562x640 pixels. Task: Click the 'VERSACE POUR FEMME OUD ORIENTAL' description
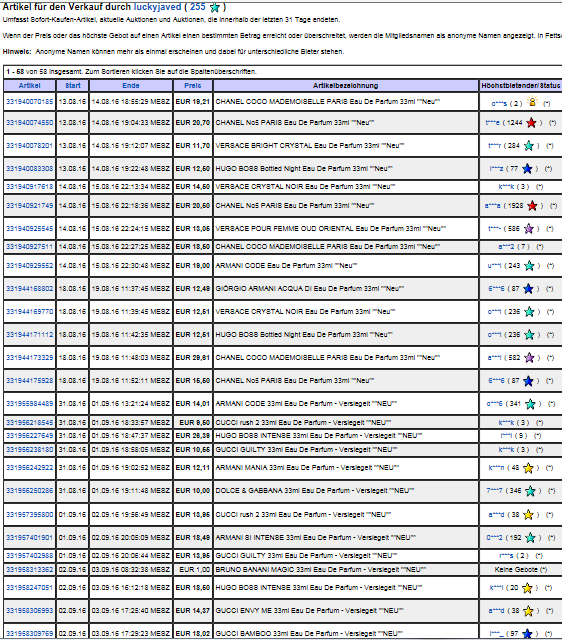click(331, 229)
